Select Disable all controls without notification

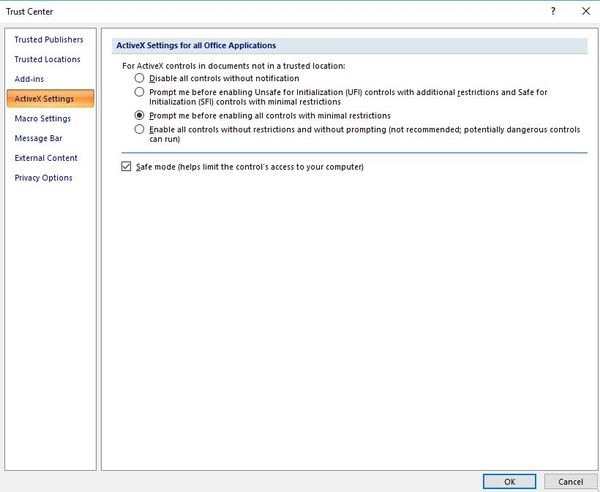click(x=139, y=78)
